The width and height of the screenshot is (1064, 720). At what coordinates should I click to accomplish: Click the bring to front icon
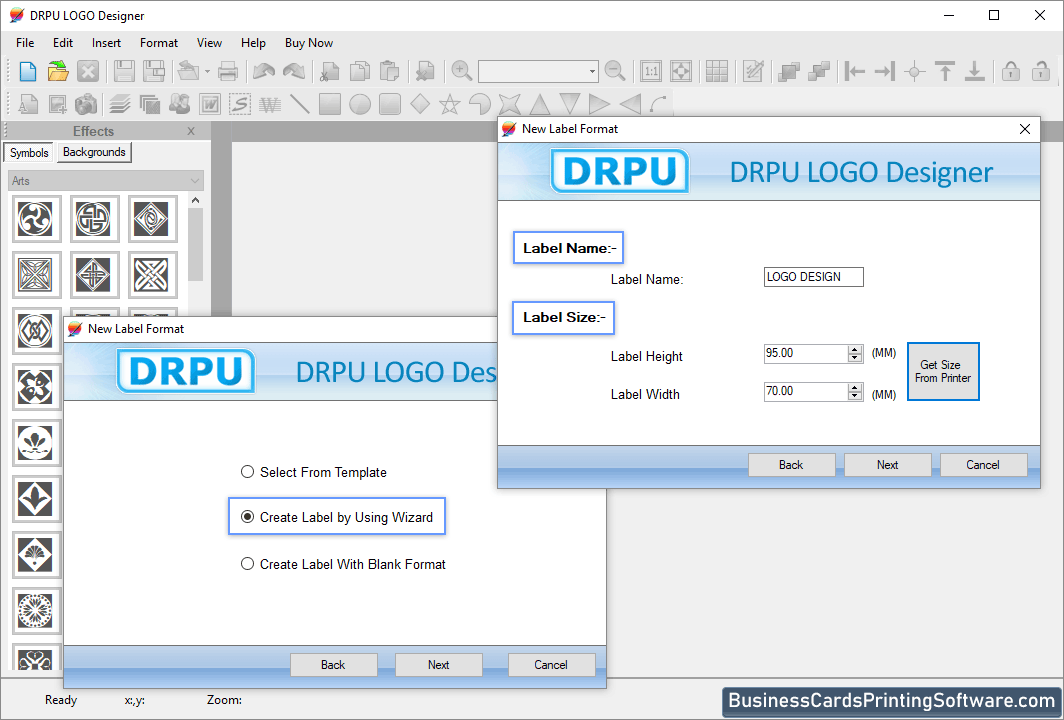tap(789, 71)
